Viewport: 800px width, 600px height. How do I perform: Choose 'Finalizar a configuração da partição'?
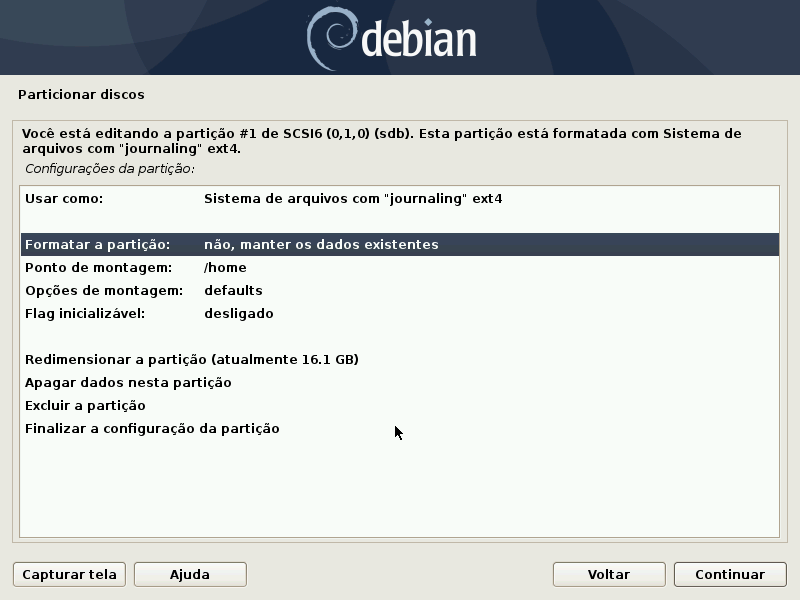pos(399,428)
